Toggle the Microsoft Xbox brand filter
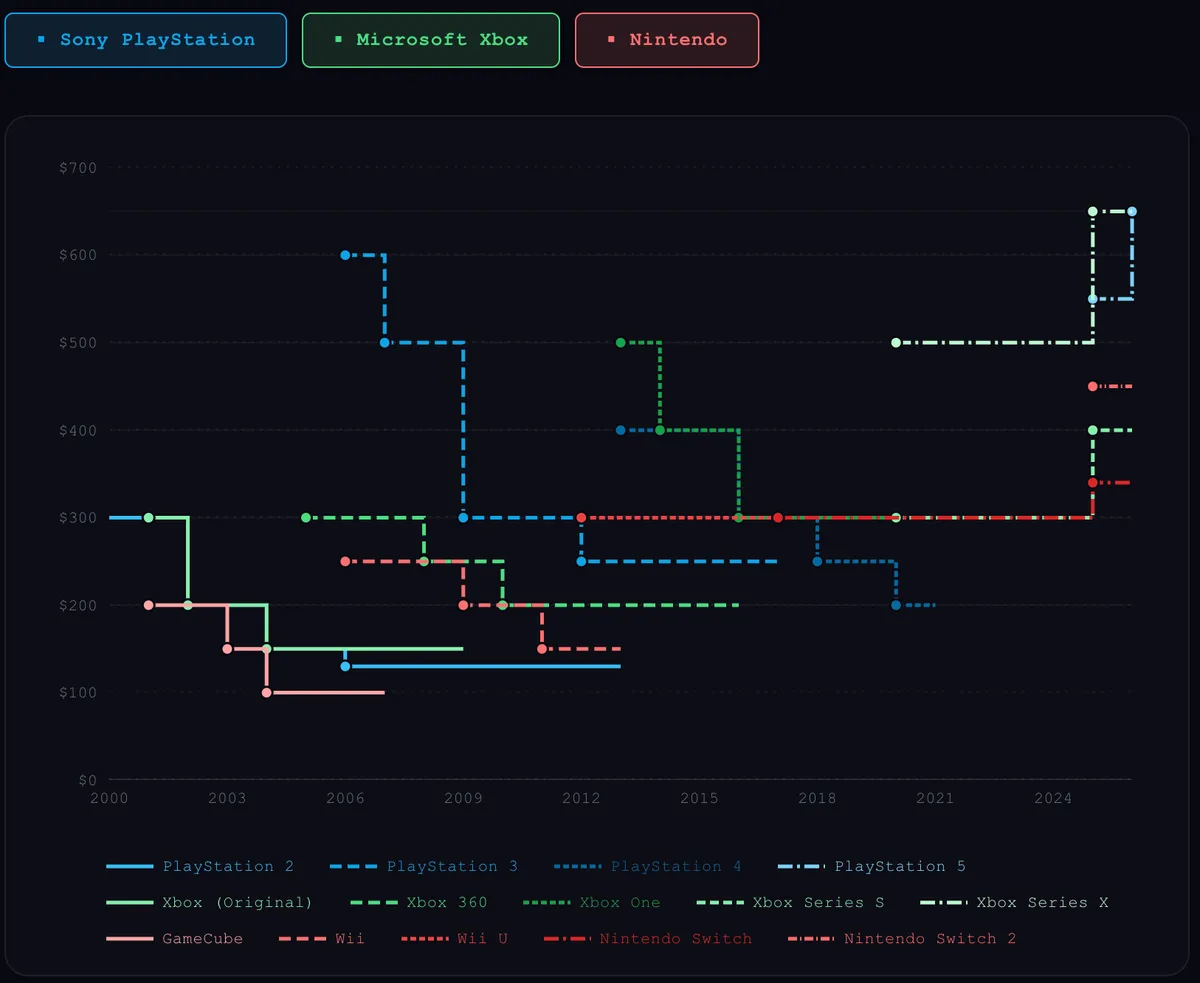Image resolution: width=1200 pixels, height=983 pixels. point(430,40)
